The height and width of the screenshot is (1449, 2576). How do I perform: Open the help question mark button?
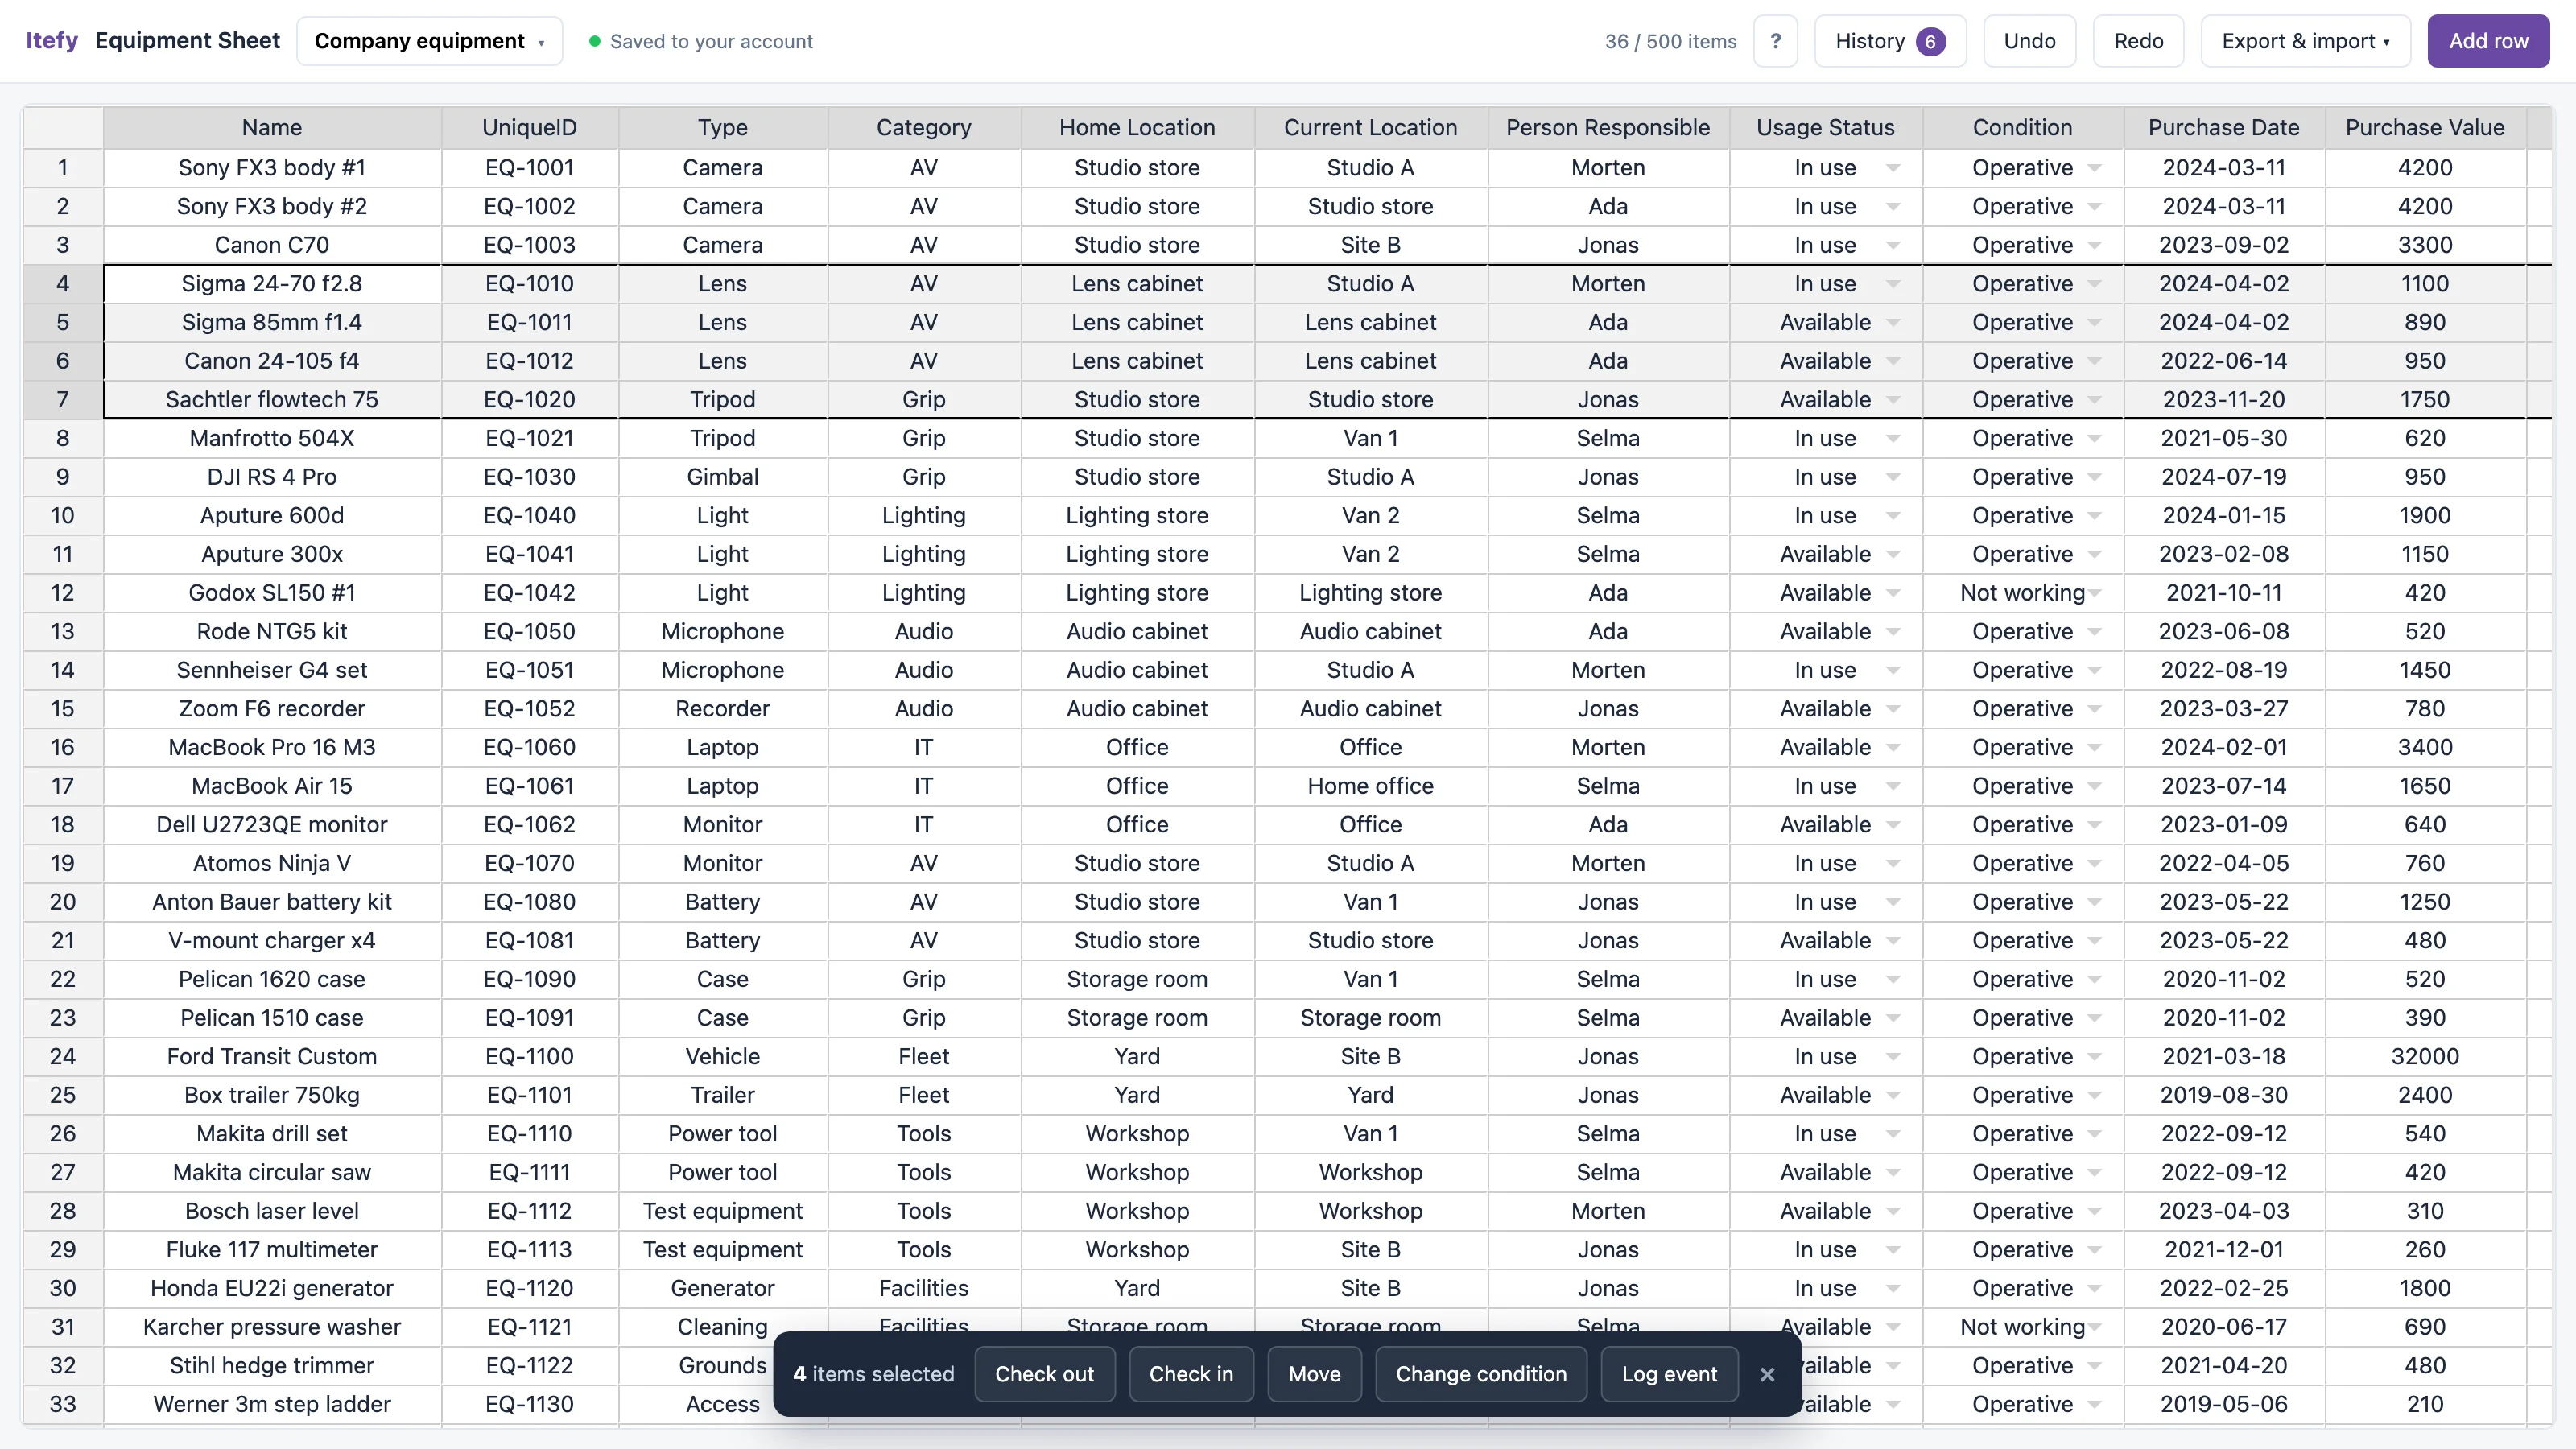pyautogui.click(x=1775, y=41)
